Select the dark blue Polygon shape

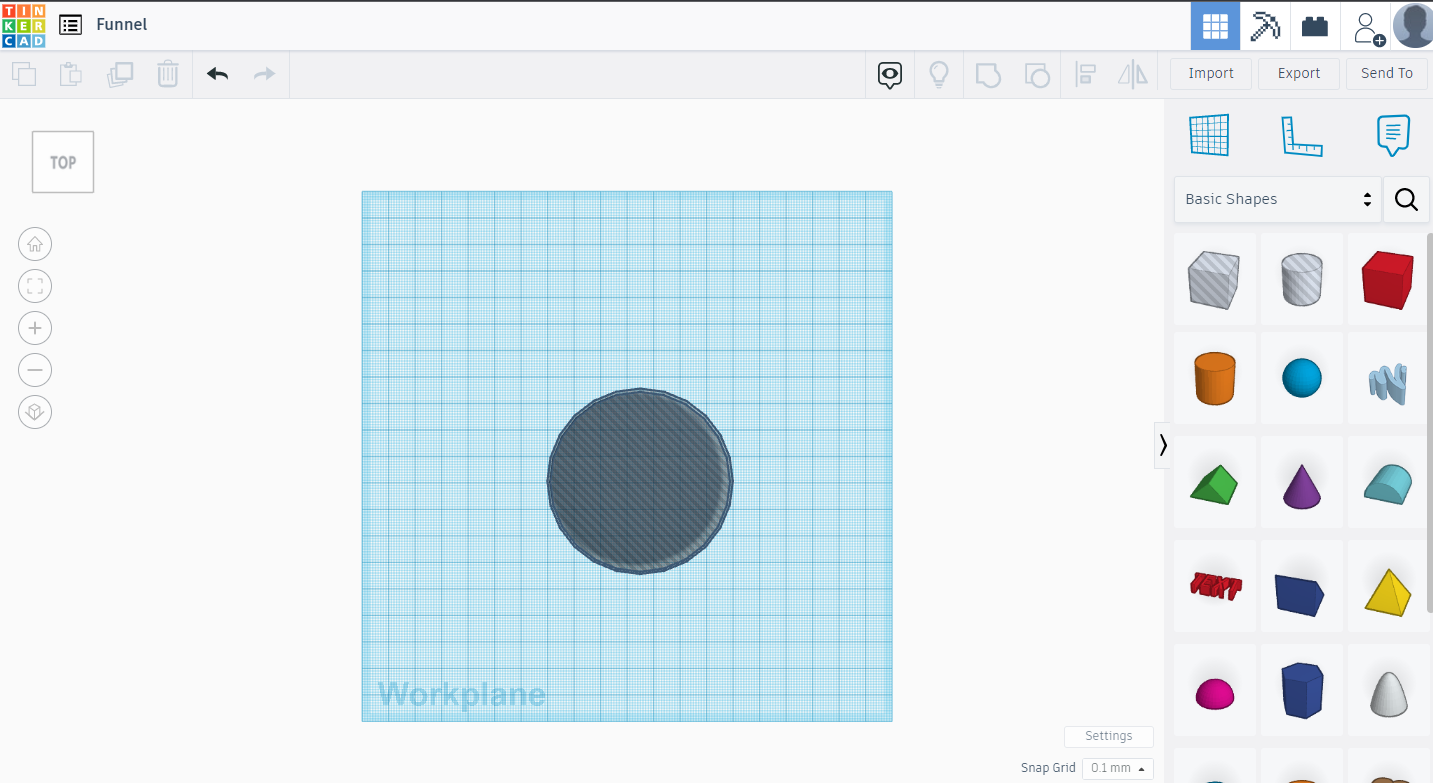[1302, 691]
